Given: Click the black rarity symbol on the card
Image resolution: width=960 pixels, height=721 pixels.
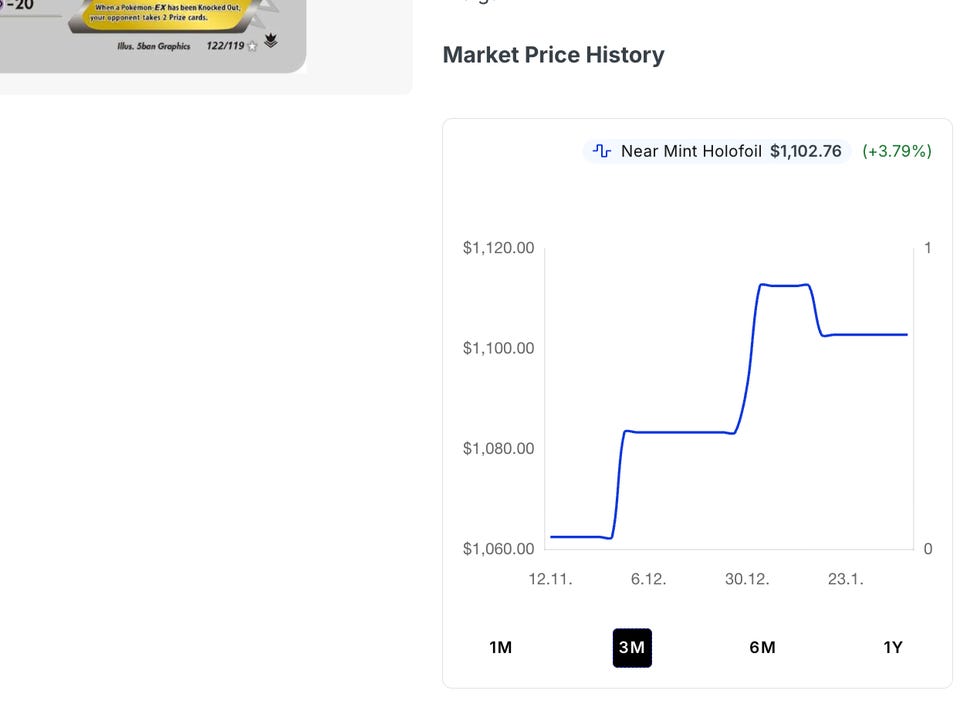Looking at the screenshot, I should [x=271, y=42].
